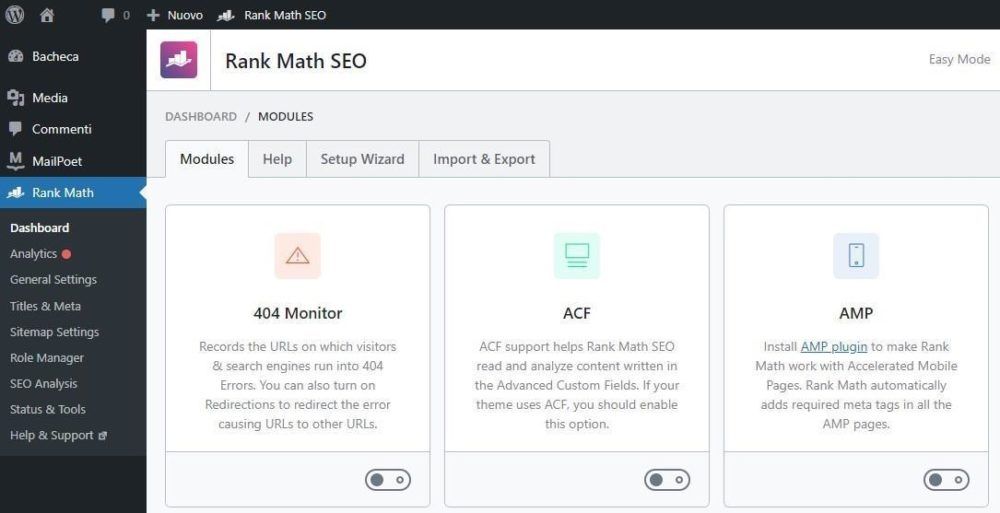Click the plus icon beside Nuovo
This screenshot has width=1000, height=513.
(x=153, y=15)
